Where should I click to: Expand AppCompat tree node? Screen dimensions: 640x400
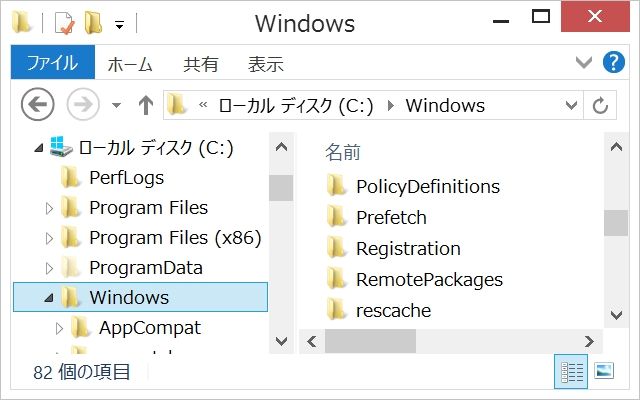59,328
